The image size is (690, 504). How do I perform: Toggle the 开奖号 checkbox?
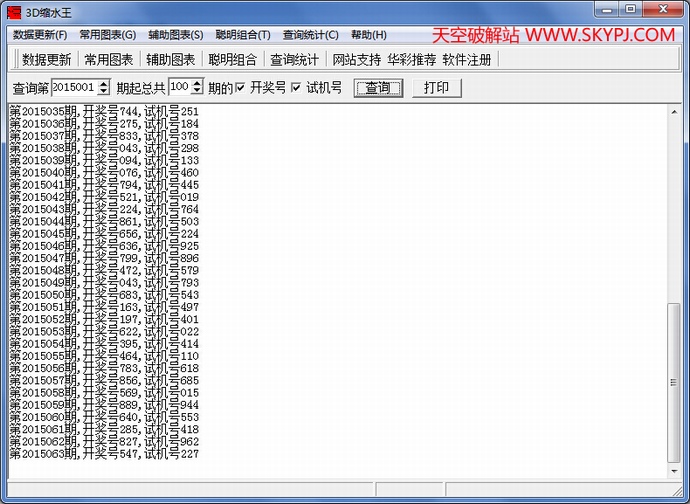click(240, 88)
